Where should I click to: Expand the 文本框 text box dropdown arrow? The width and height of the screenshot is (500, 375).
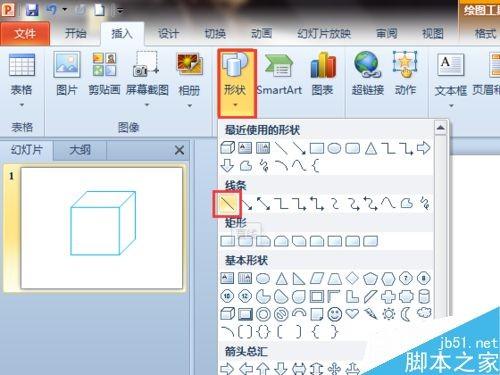(451, 106)
